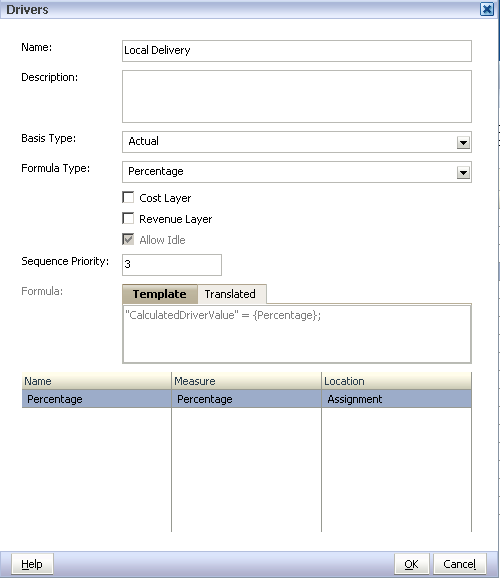Switch to the Template formula tab
Image resolution: width=500 pixels, height=578 pixels.
pyautogui.click(x=160, y=294)
